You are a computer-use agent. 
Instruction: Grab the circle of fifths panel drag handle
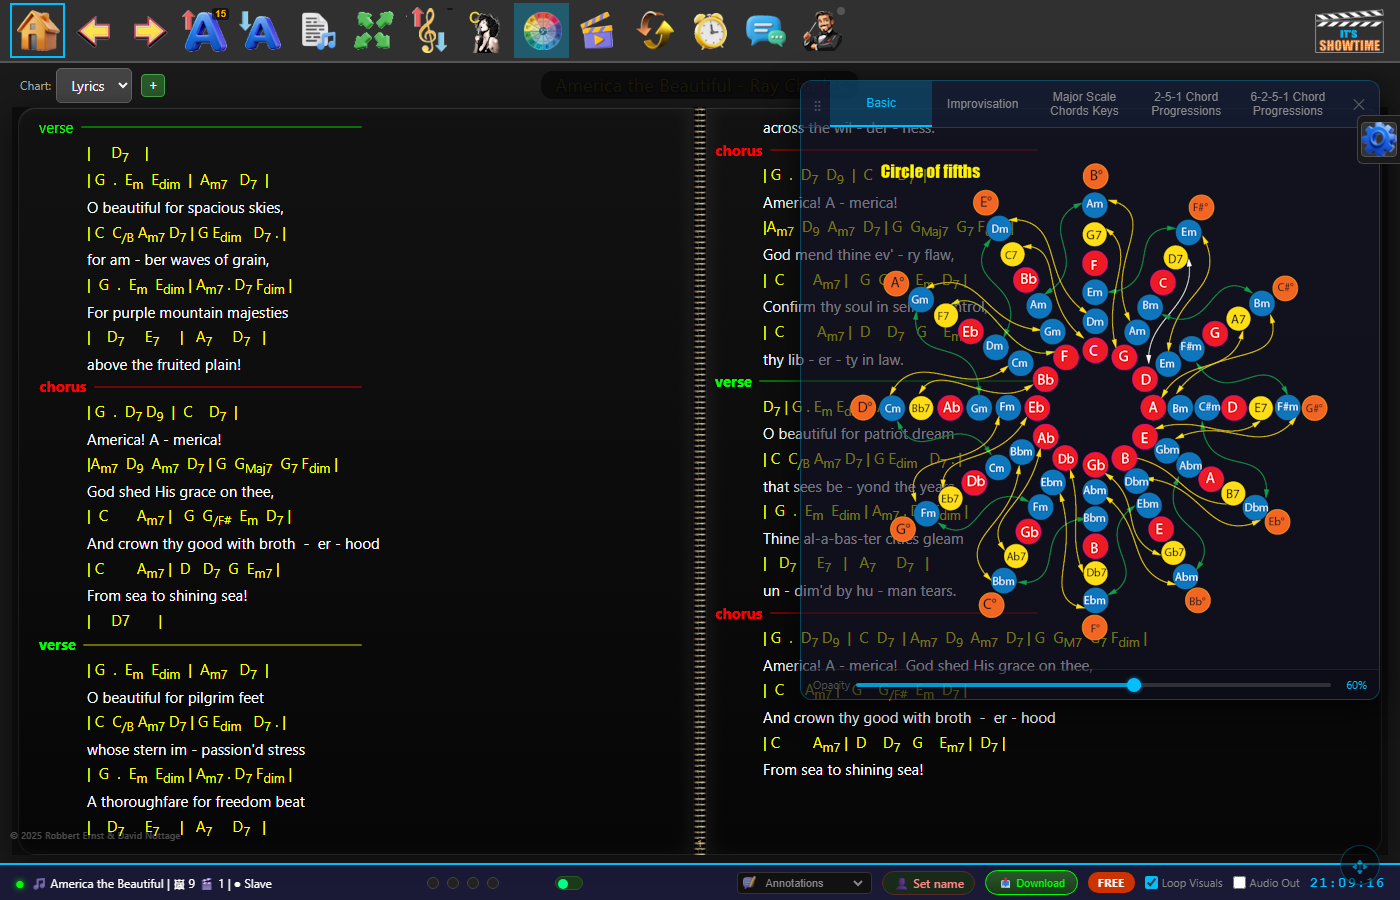[x=817, y=105]
